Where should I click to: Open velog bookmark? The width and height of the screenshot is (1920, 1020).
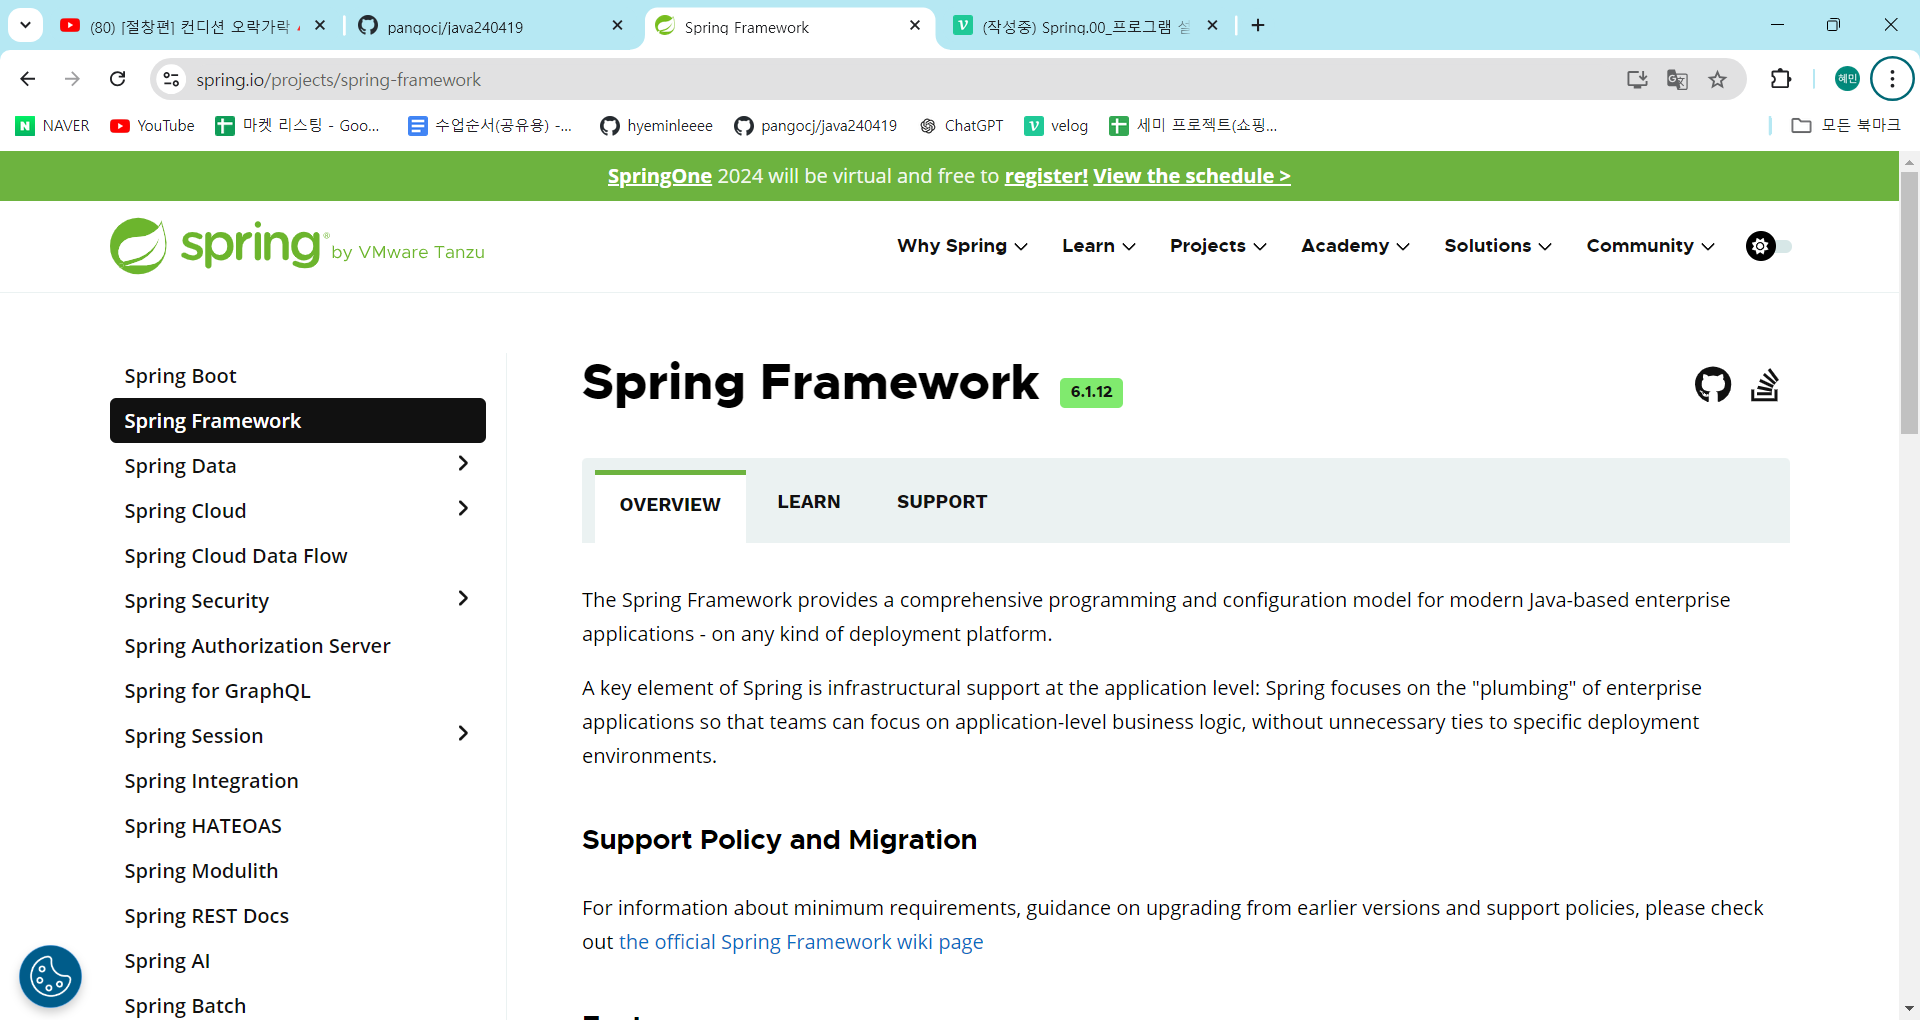1057,126
